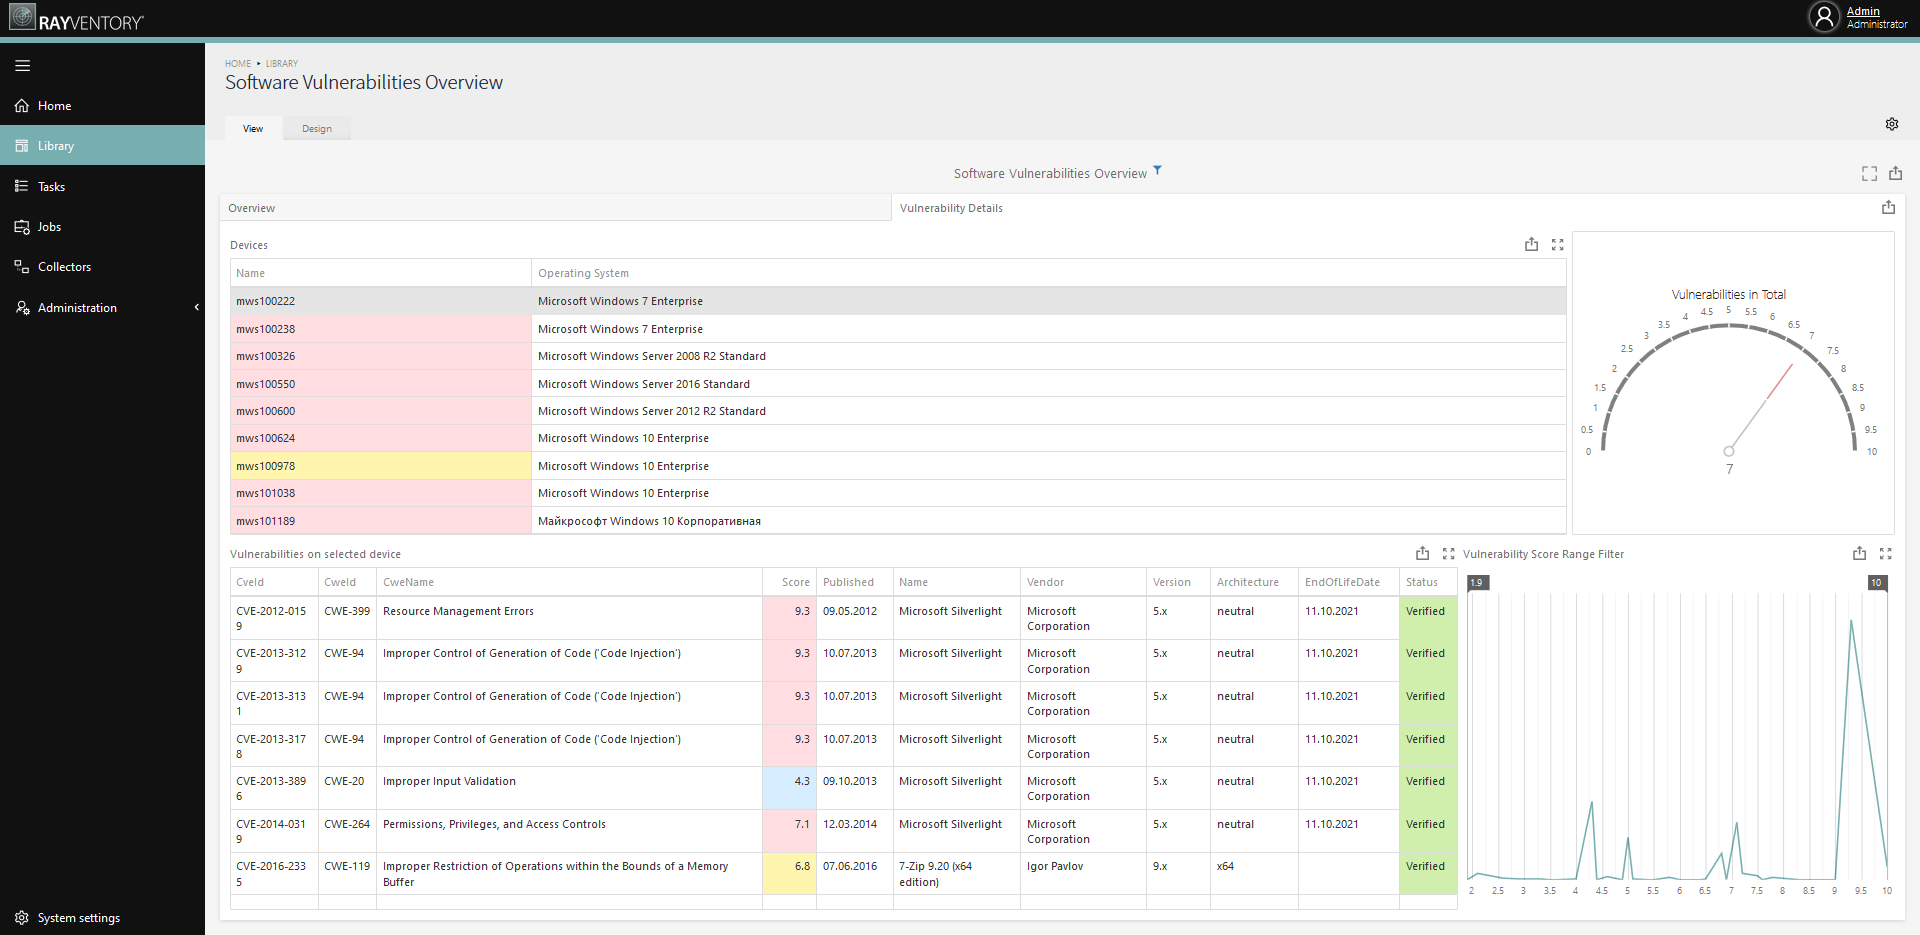Screen dimensions: 1920x935
Task: Go to Home in the sidebar
Action: click(102, 106)
